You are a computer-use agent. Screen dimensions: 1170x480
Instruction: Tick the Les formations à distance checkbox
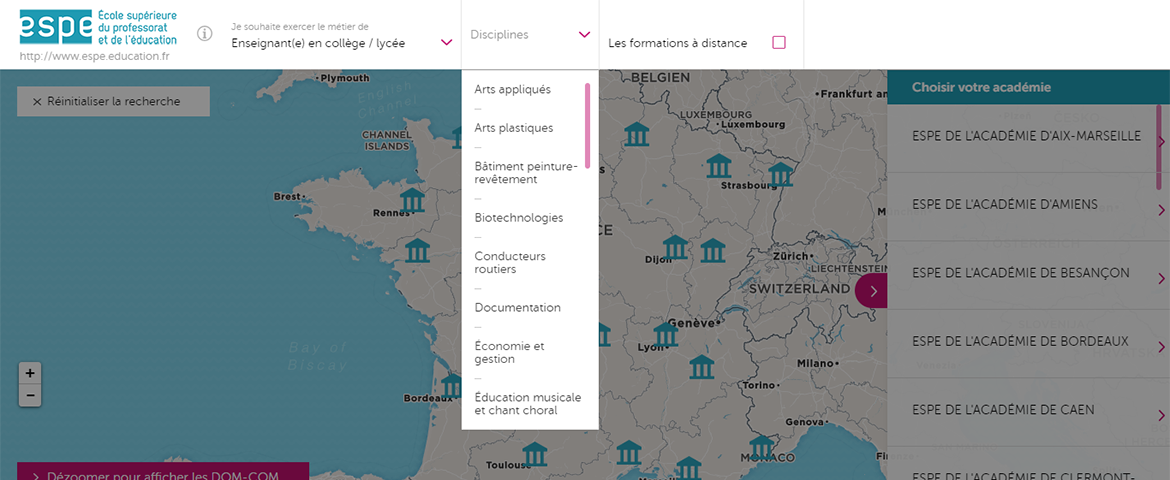point(779,43)
